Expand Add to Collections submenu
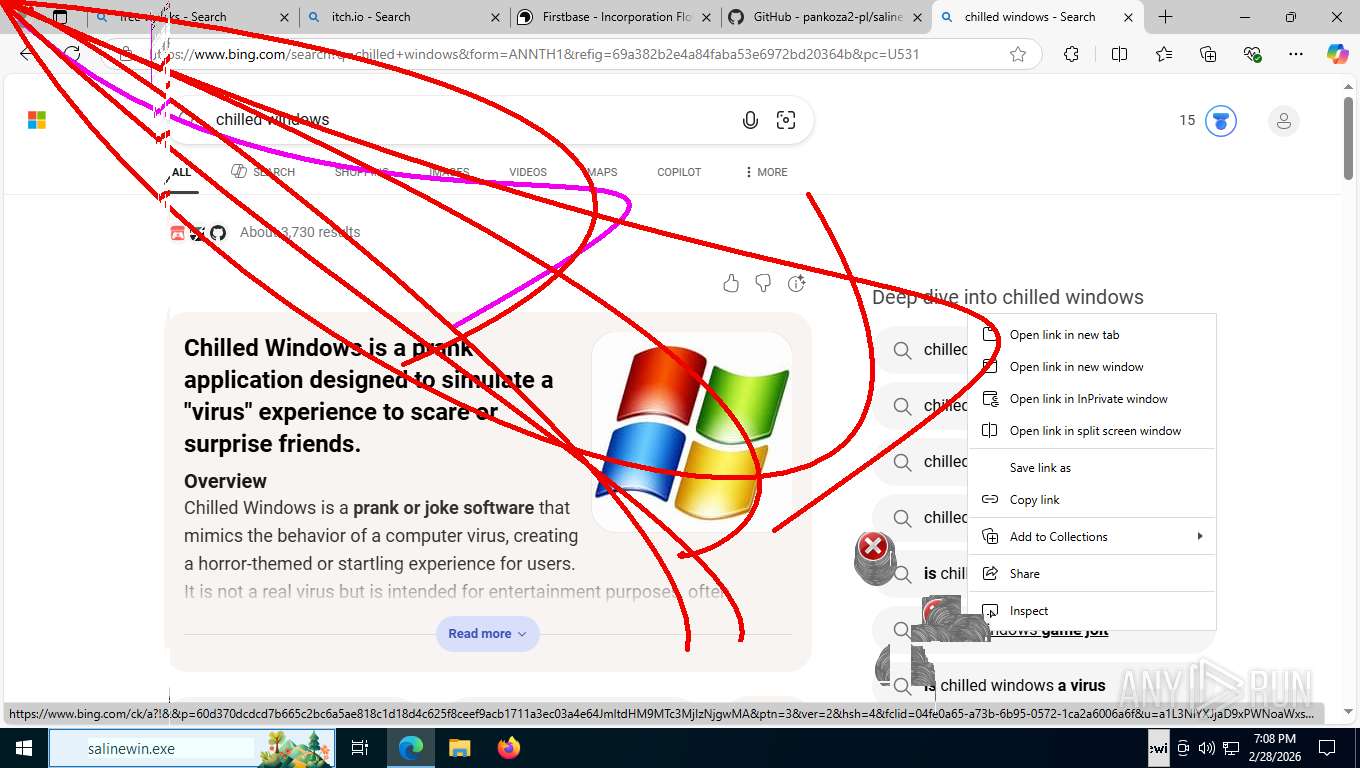 1092,537
